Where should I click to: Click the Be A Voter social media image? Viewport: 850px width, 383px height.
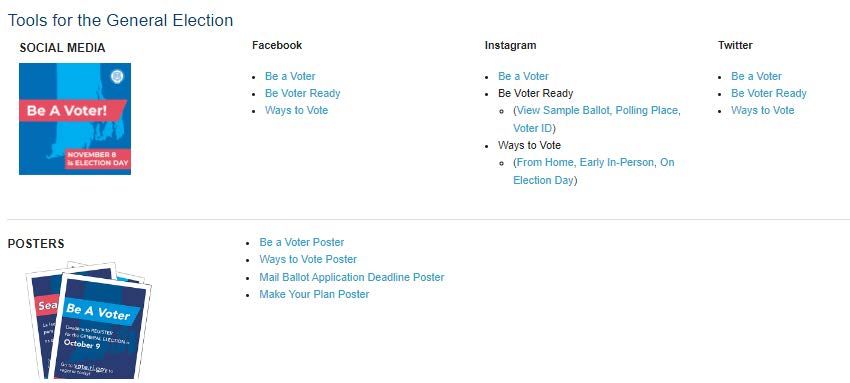75,119
